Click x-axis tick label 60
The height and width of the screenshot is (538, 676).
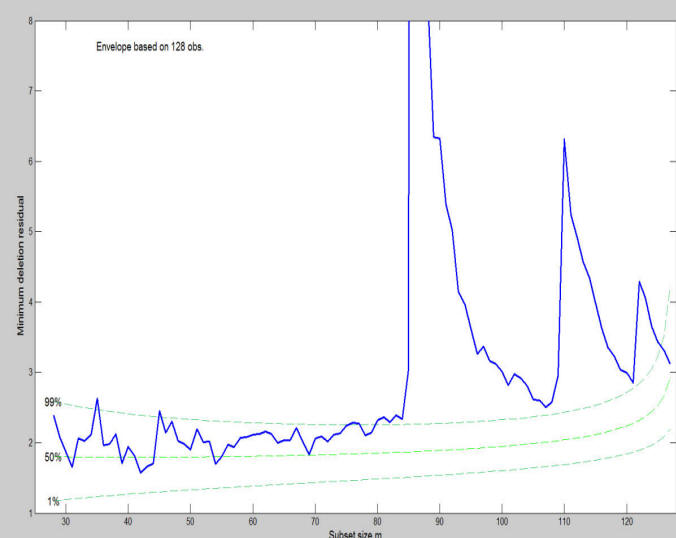(x=253, y=522)
